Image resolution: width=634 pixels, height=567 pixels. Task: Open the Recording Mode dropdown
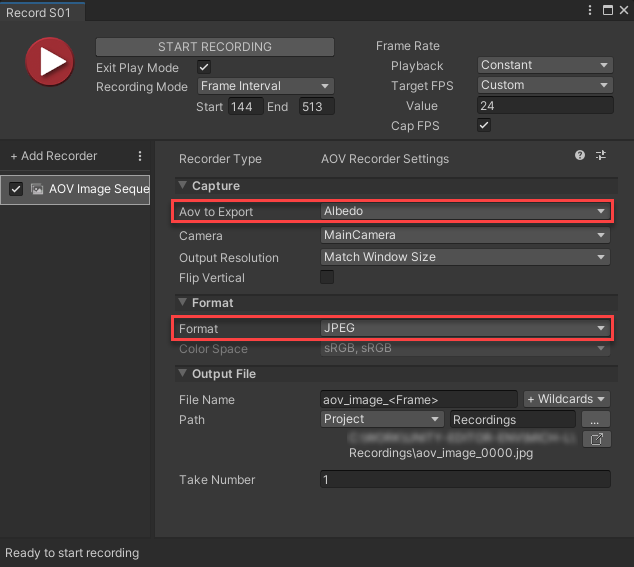click(x=265, y=86)
